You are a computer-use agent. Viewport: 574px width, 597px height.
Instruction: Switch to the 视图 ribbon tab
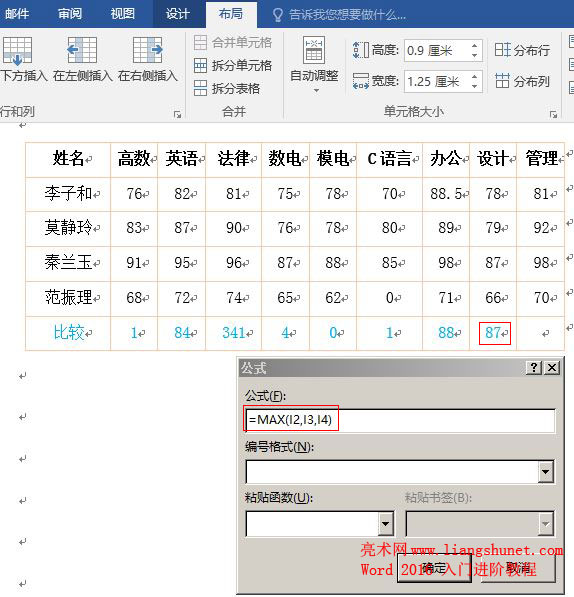tap(123, 14)
